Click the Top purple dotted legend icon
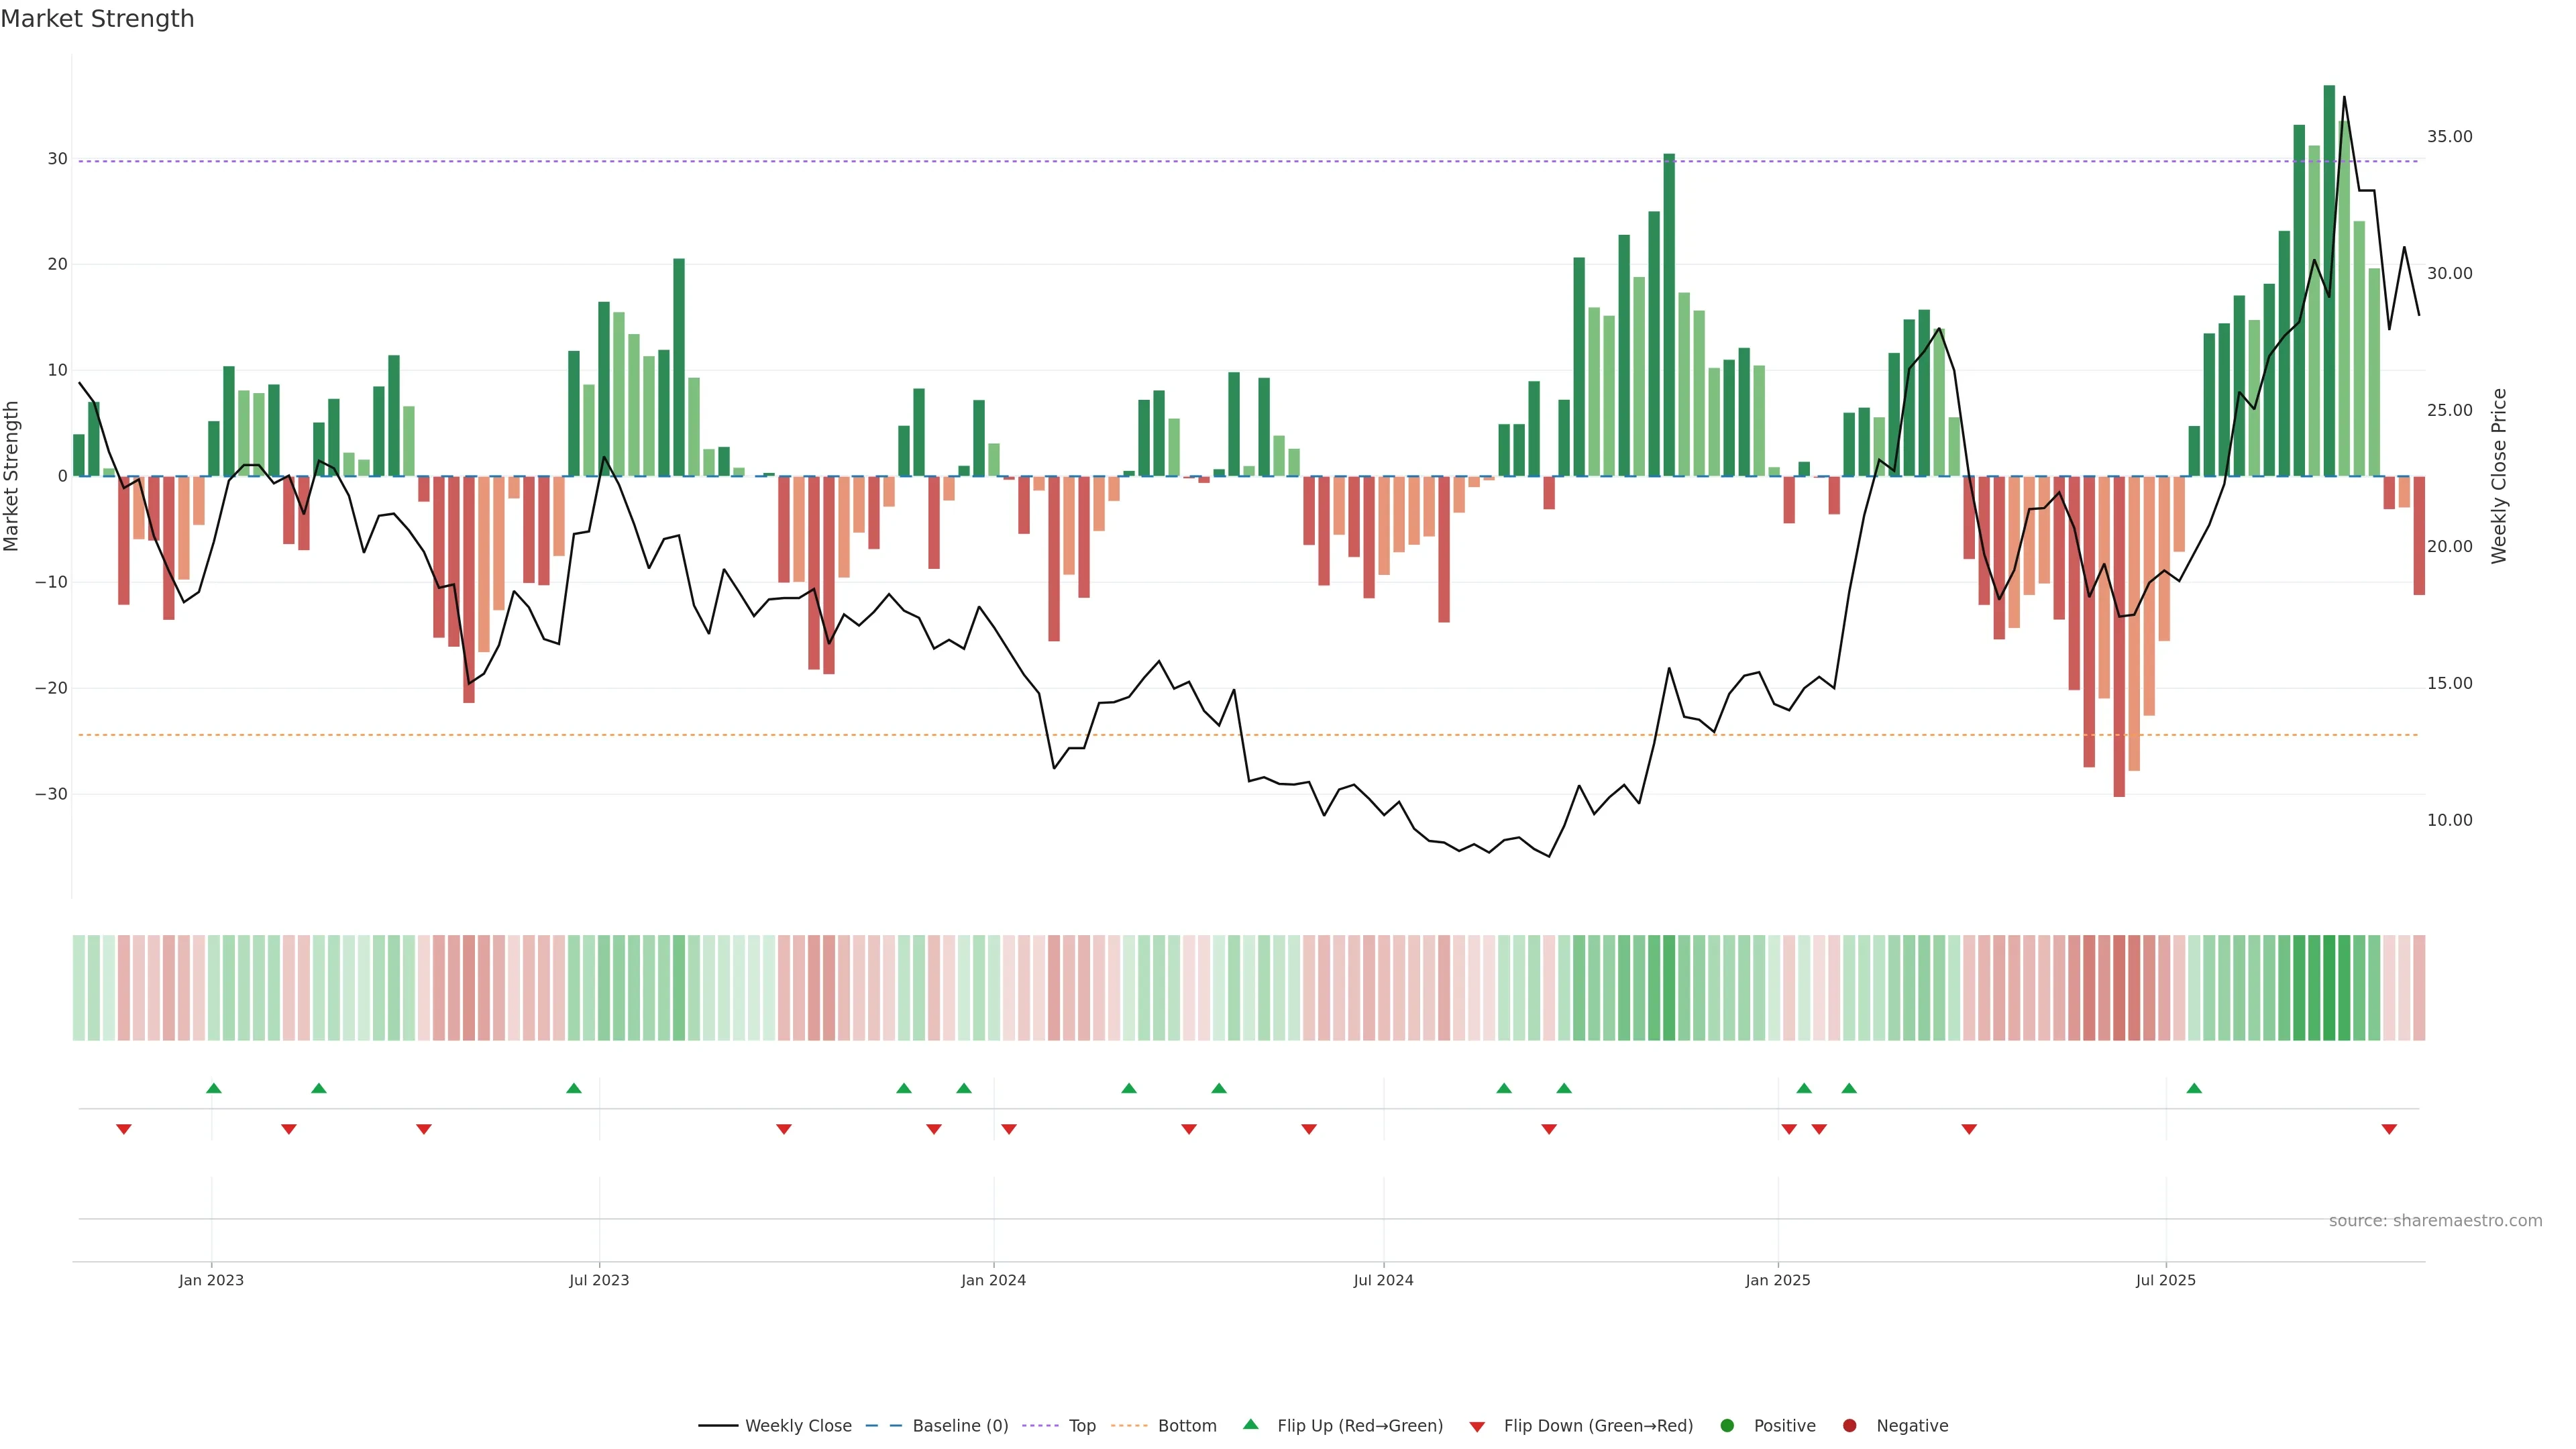2576x1449 pixels. click(1041, 1426)
